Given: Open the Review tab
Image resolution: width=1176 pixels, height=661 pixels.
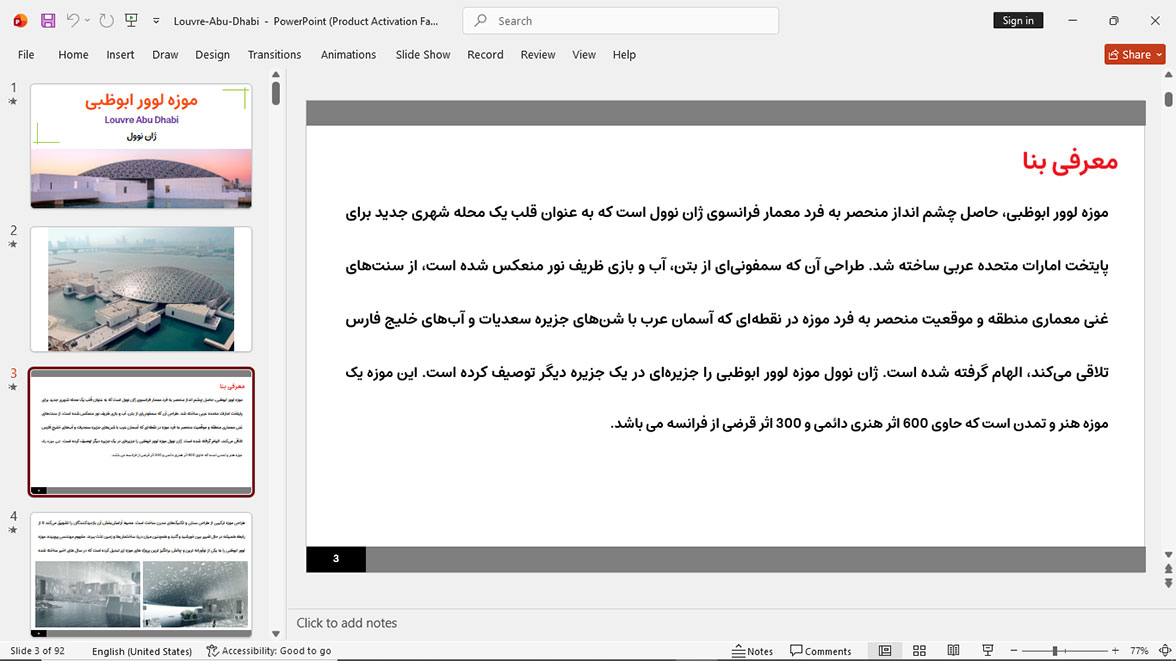Looking at the screenshot, I should point(538,55).
